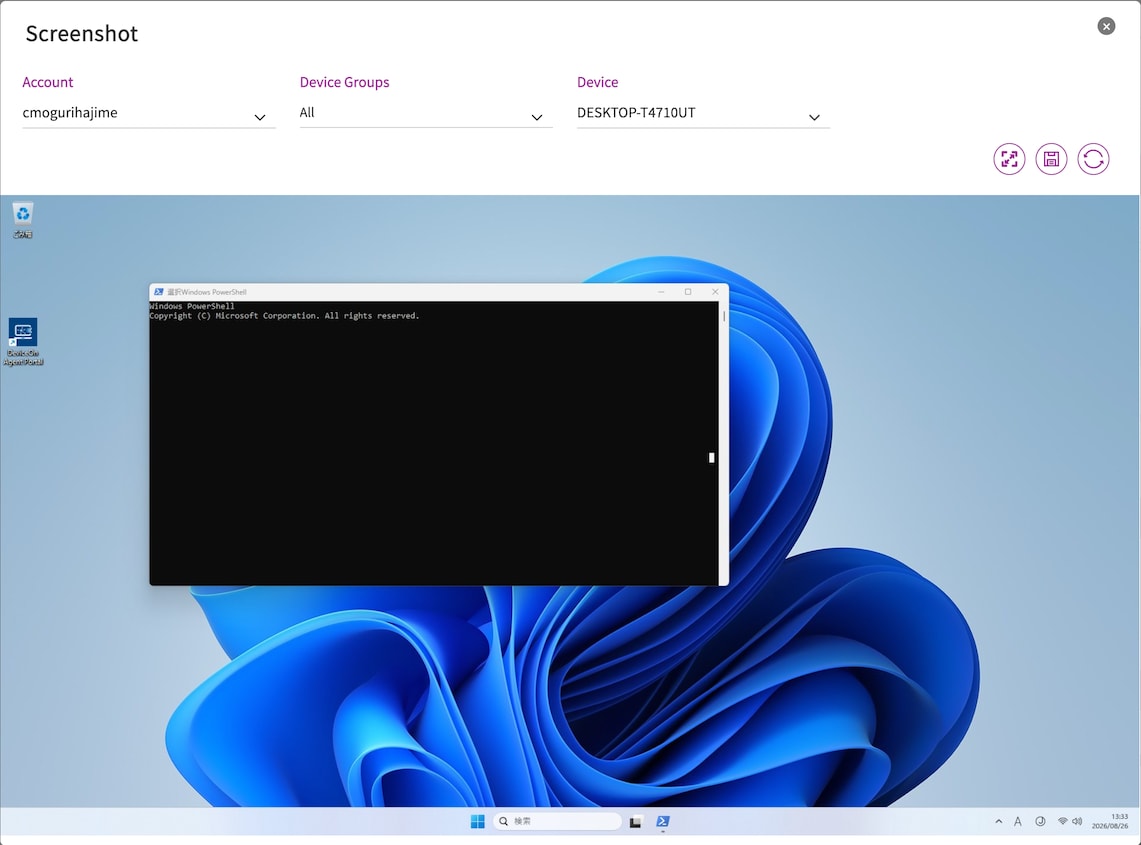Click the refresh screenshot icon
This screenshot has width=1141, height=845.
point(1094,159)
